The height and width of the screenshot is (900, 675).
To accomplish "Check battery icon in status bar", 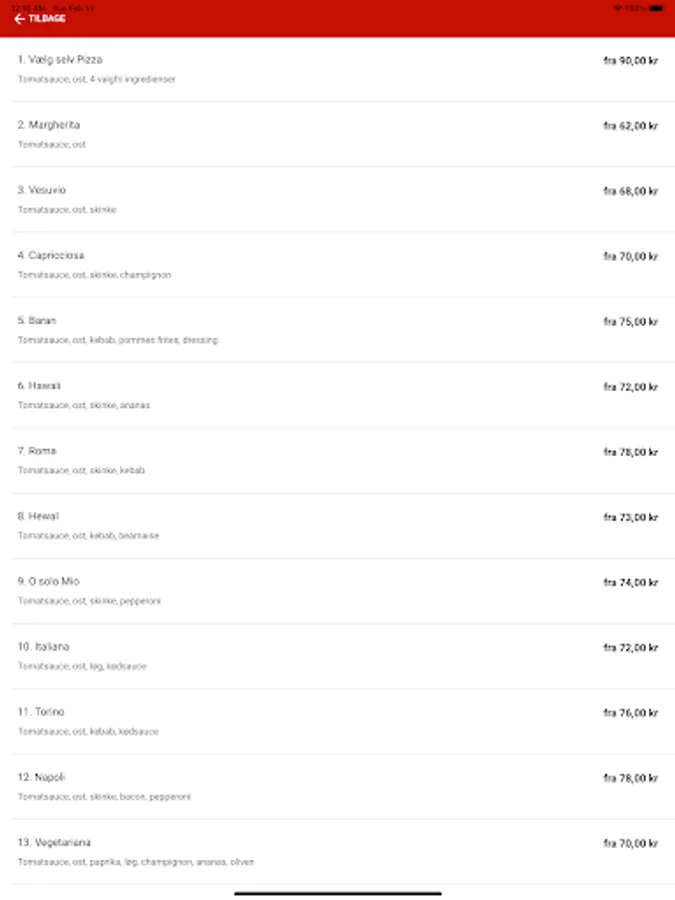I will [x=655, y=7].
